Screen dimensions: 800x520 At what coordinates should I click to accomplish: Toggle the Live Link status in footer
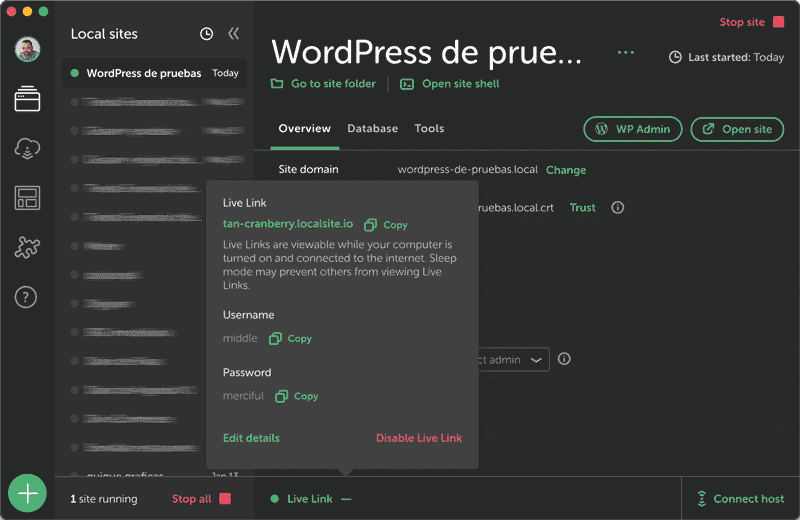coord(311,499)
